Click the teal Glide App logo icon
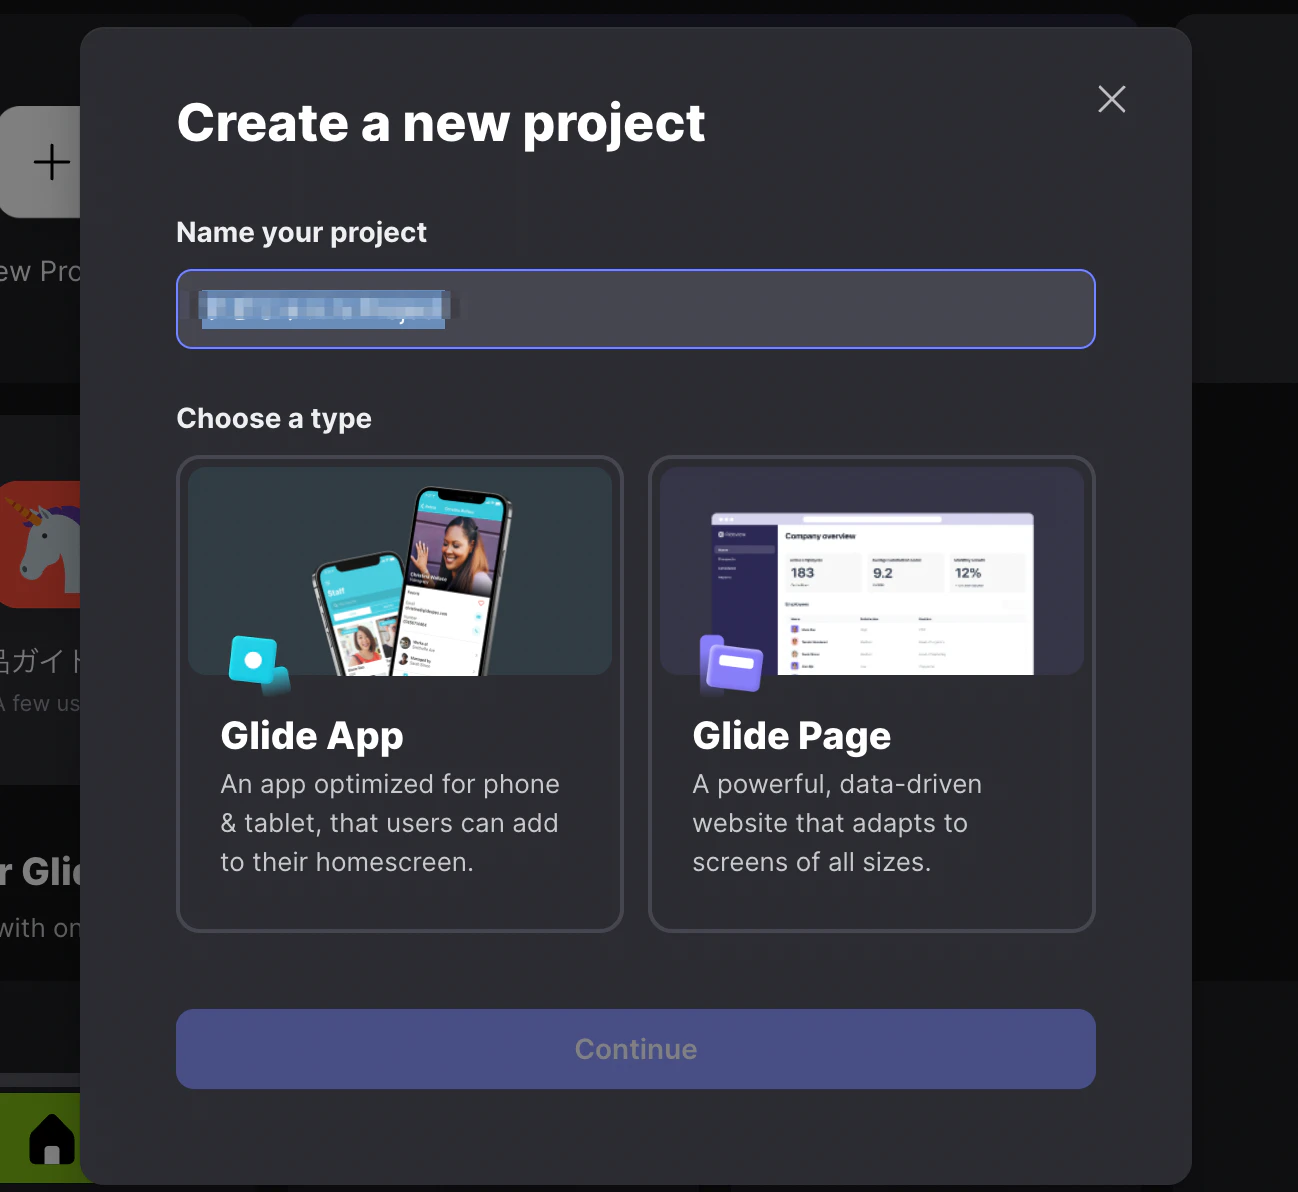Image resolution: width=1298 pixels, height=1192 pixels. click(x=258, y=664)
